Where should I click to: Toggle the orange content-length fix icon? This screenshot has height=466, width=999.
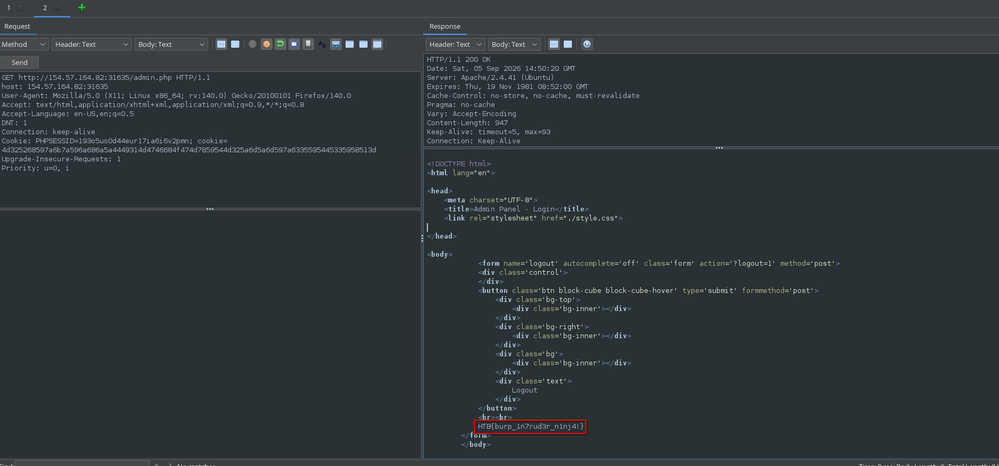[x=266, y=45]
